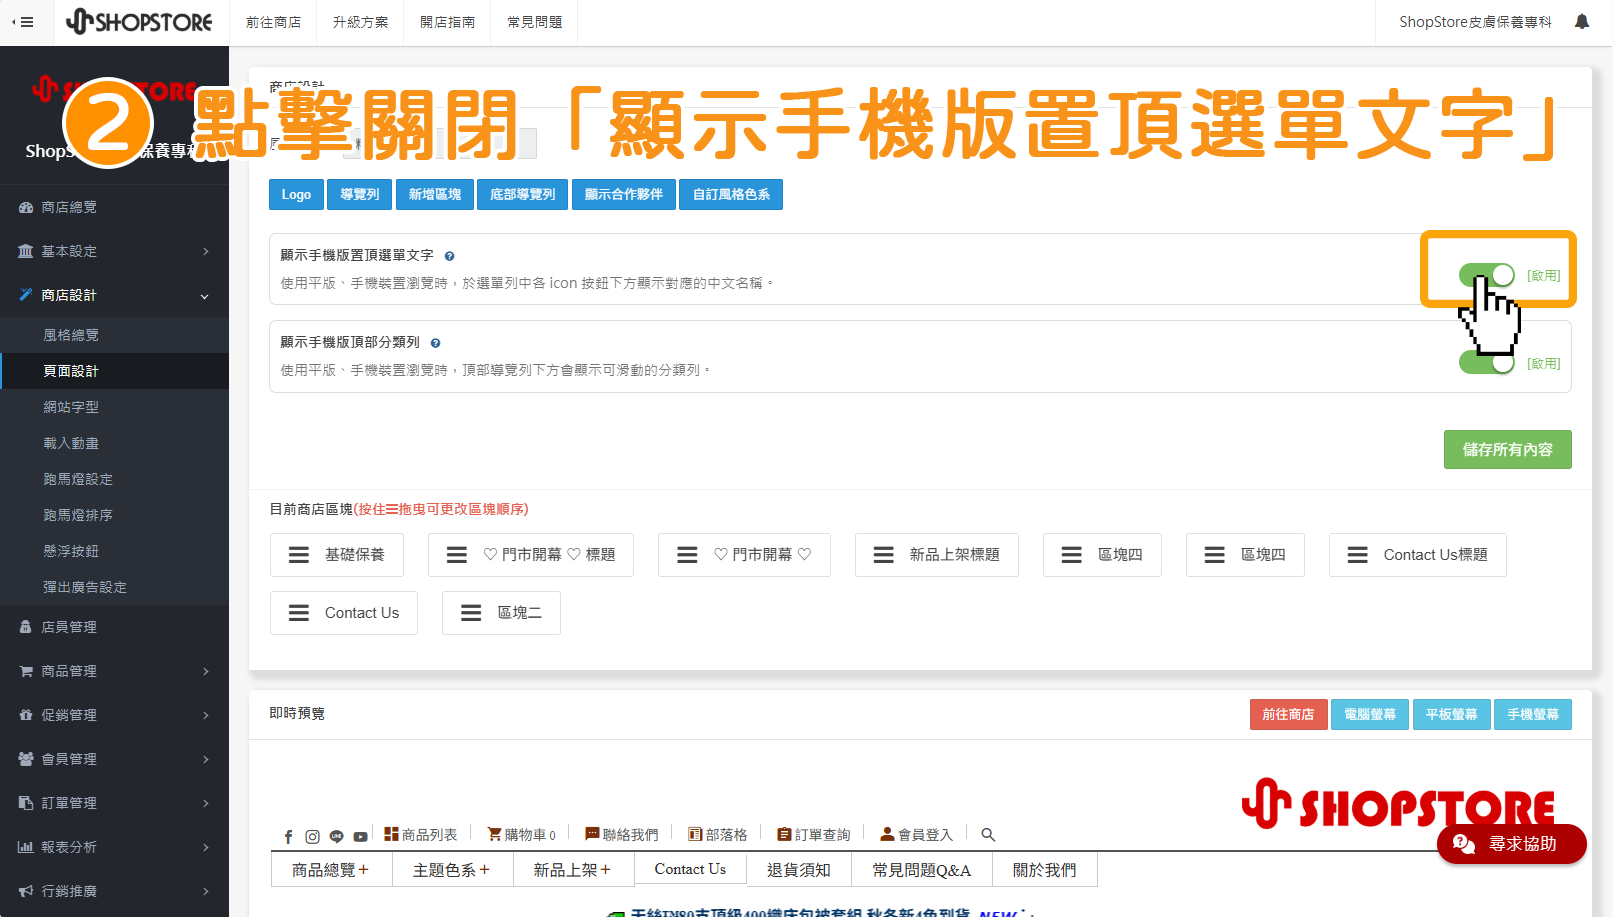Click the Instagram icon in preview
The width and height of the screenshot is (1614, 917).
click(312, 836)
